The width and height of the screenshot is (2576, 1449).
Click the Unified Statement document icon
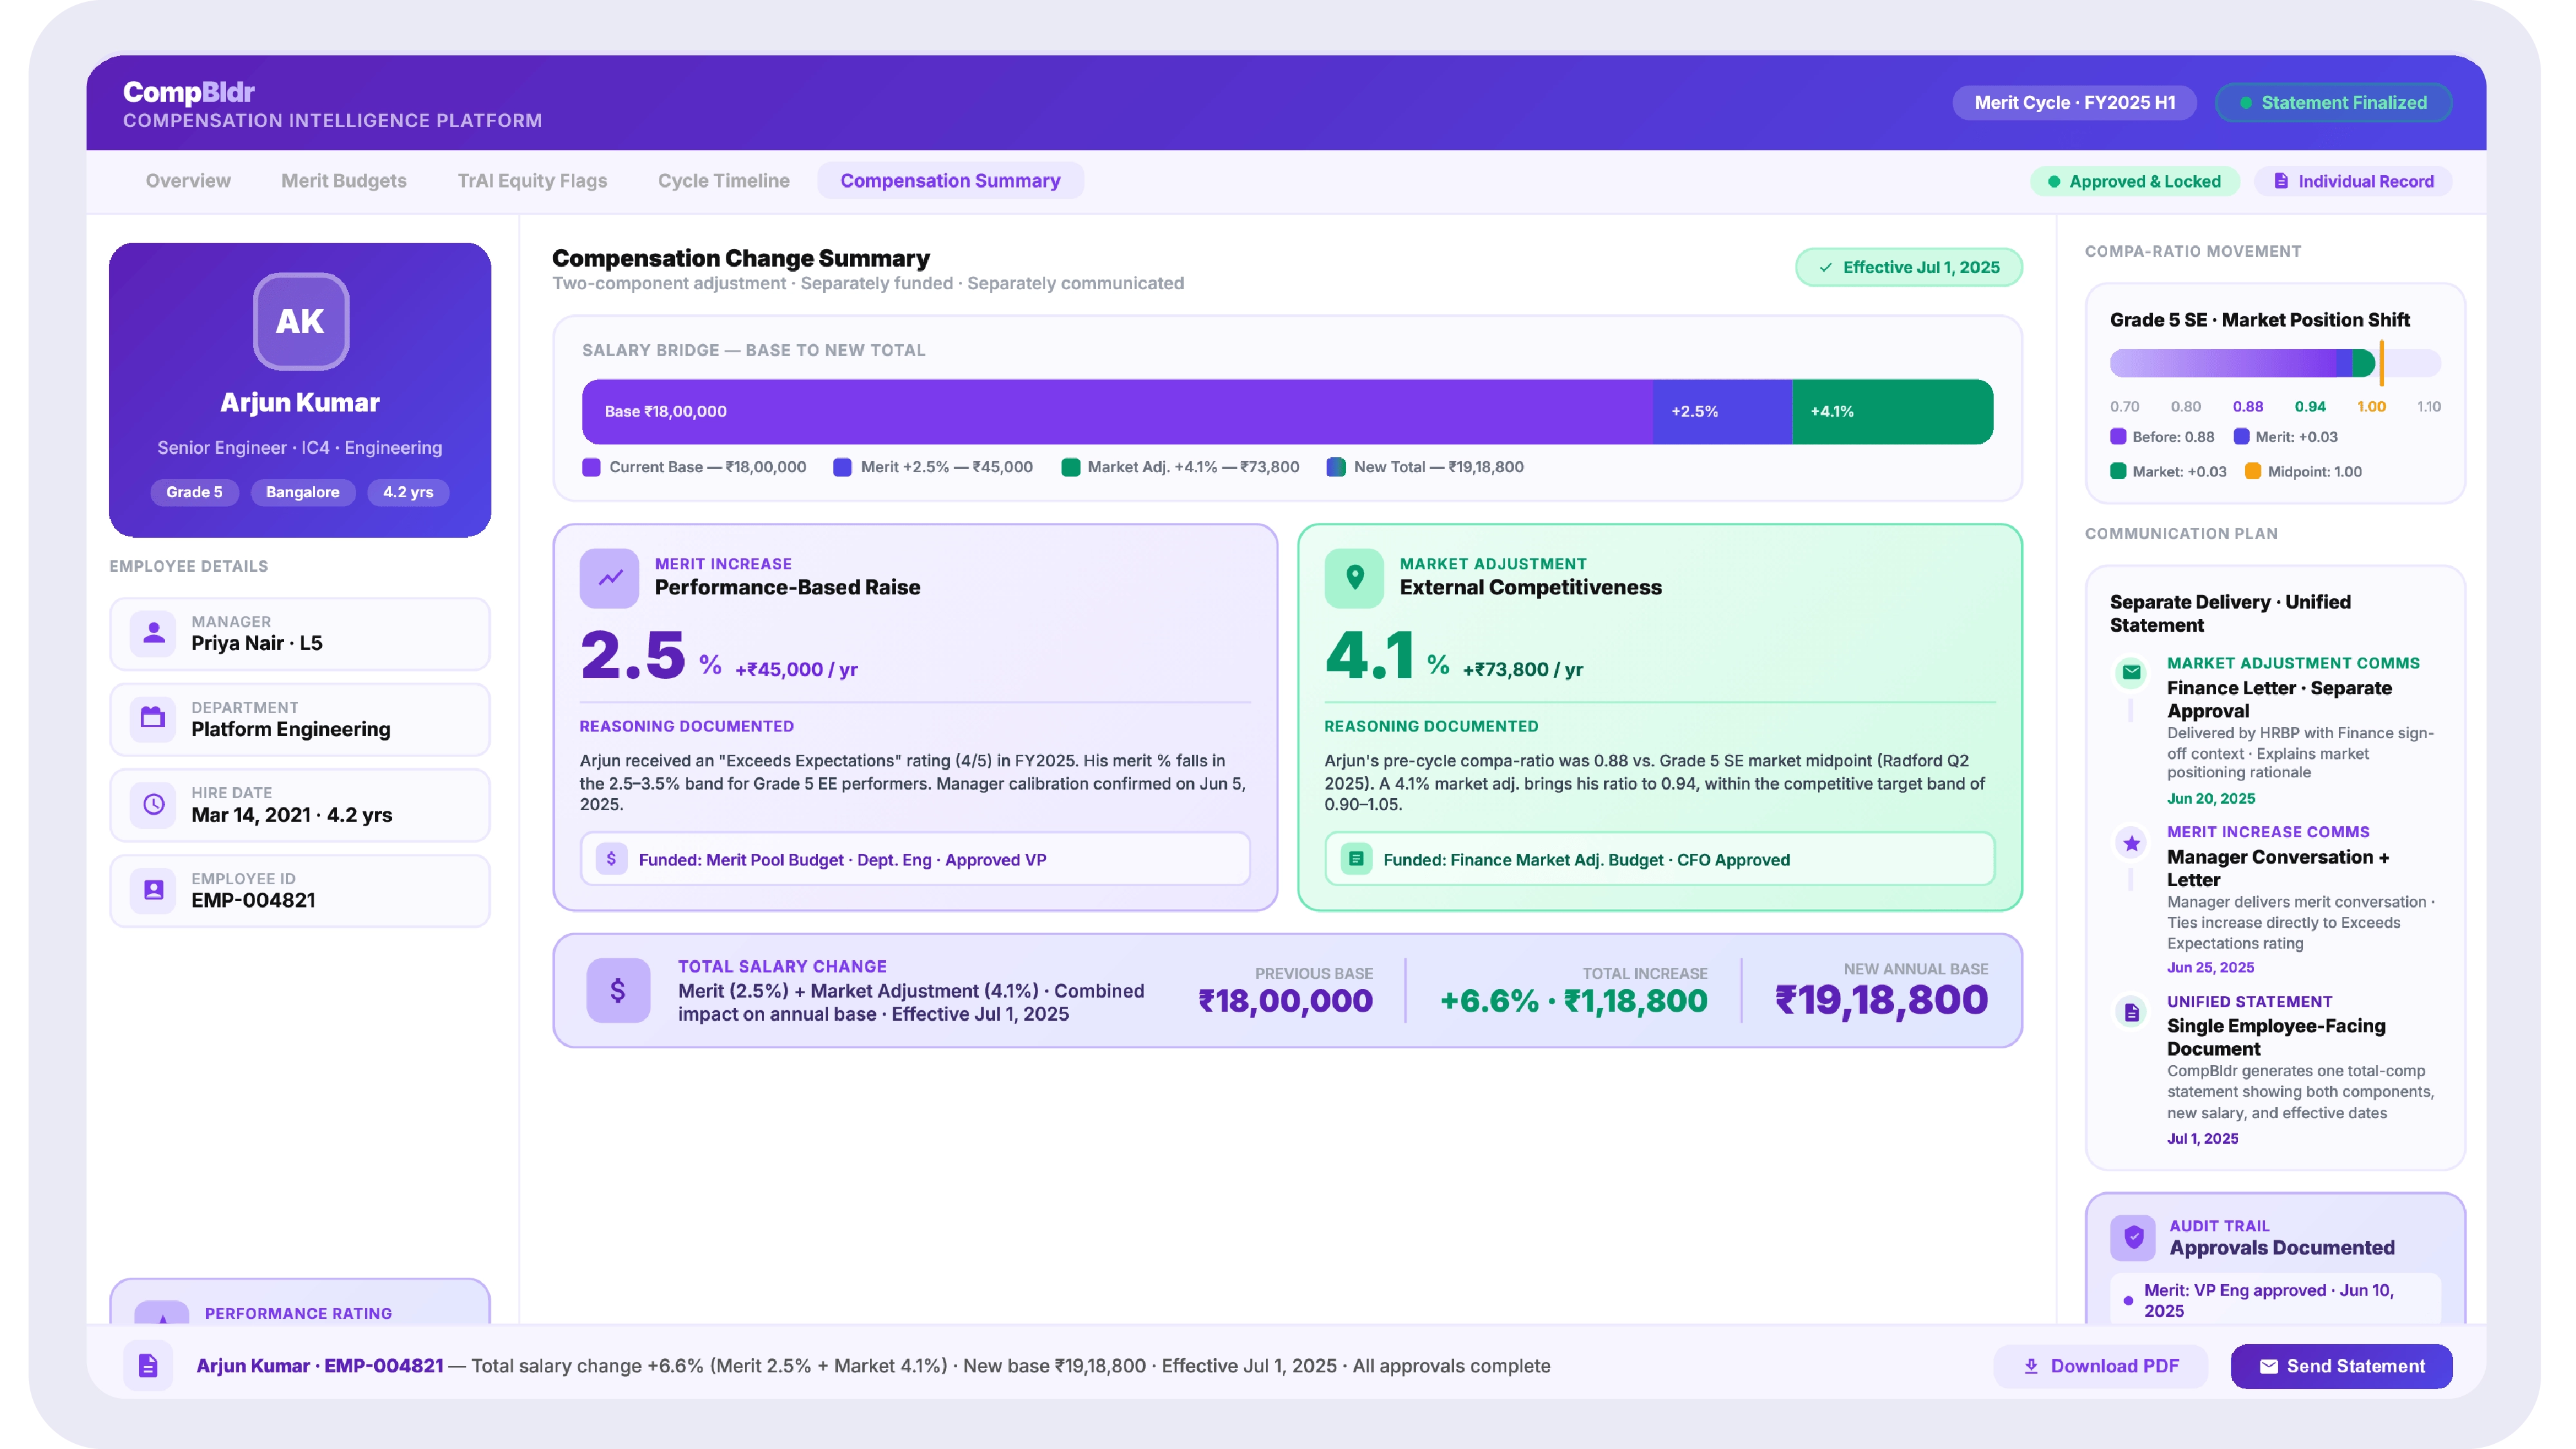(x=2131, y=1012)
